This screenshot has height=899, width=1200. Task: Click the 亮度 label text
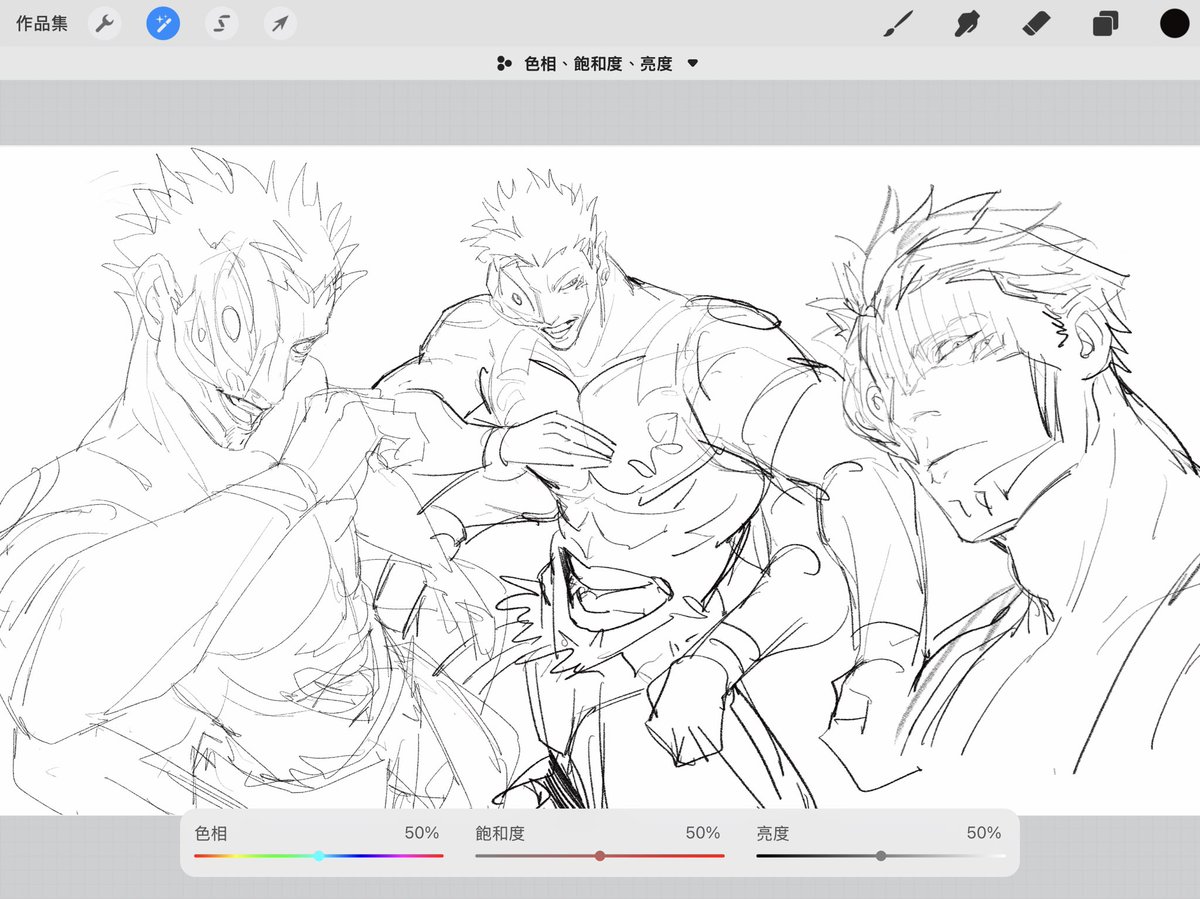(773, 833)
